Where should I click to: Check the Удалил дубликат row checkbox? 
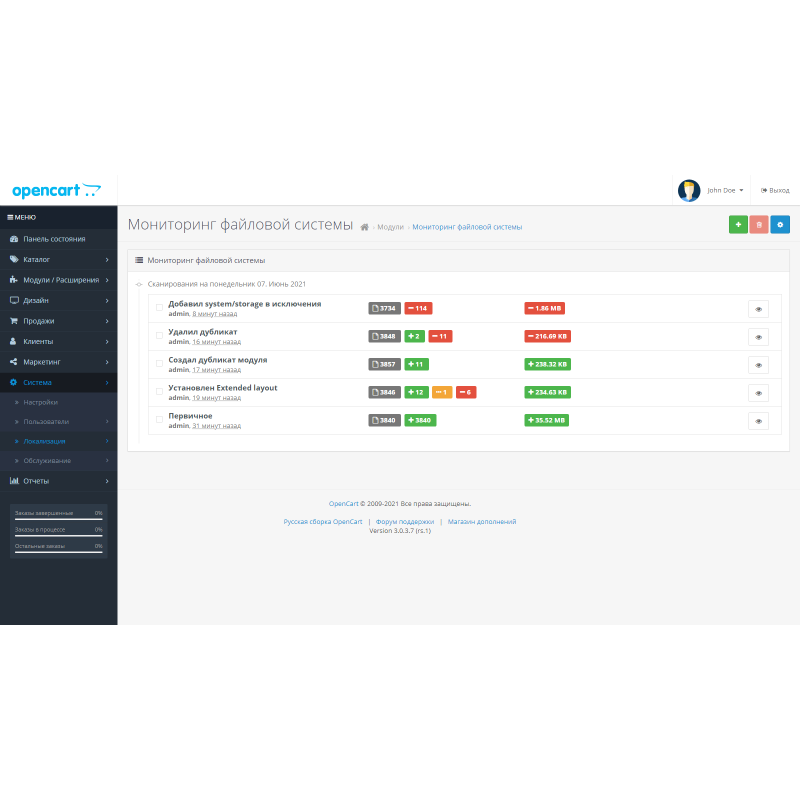pos(160,336)
